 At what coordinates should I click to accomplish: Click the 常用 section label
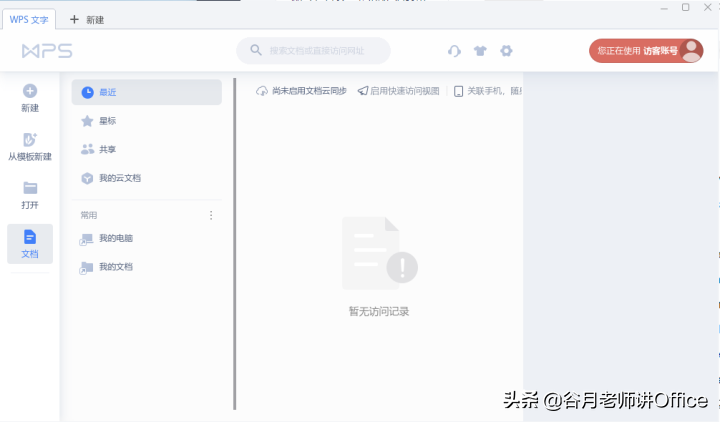89,215
